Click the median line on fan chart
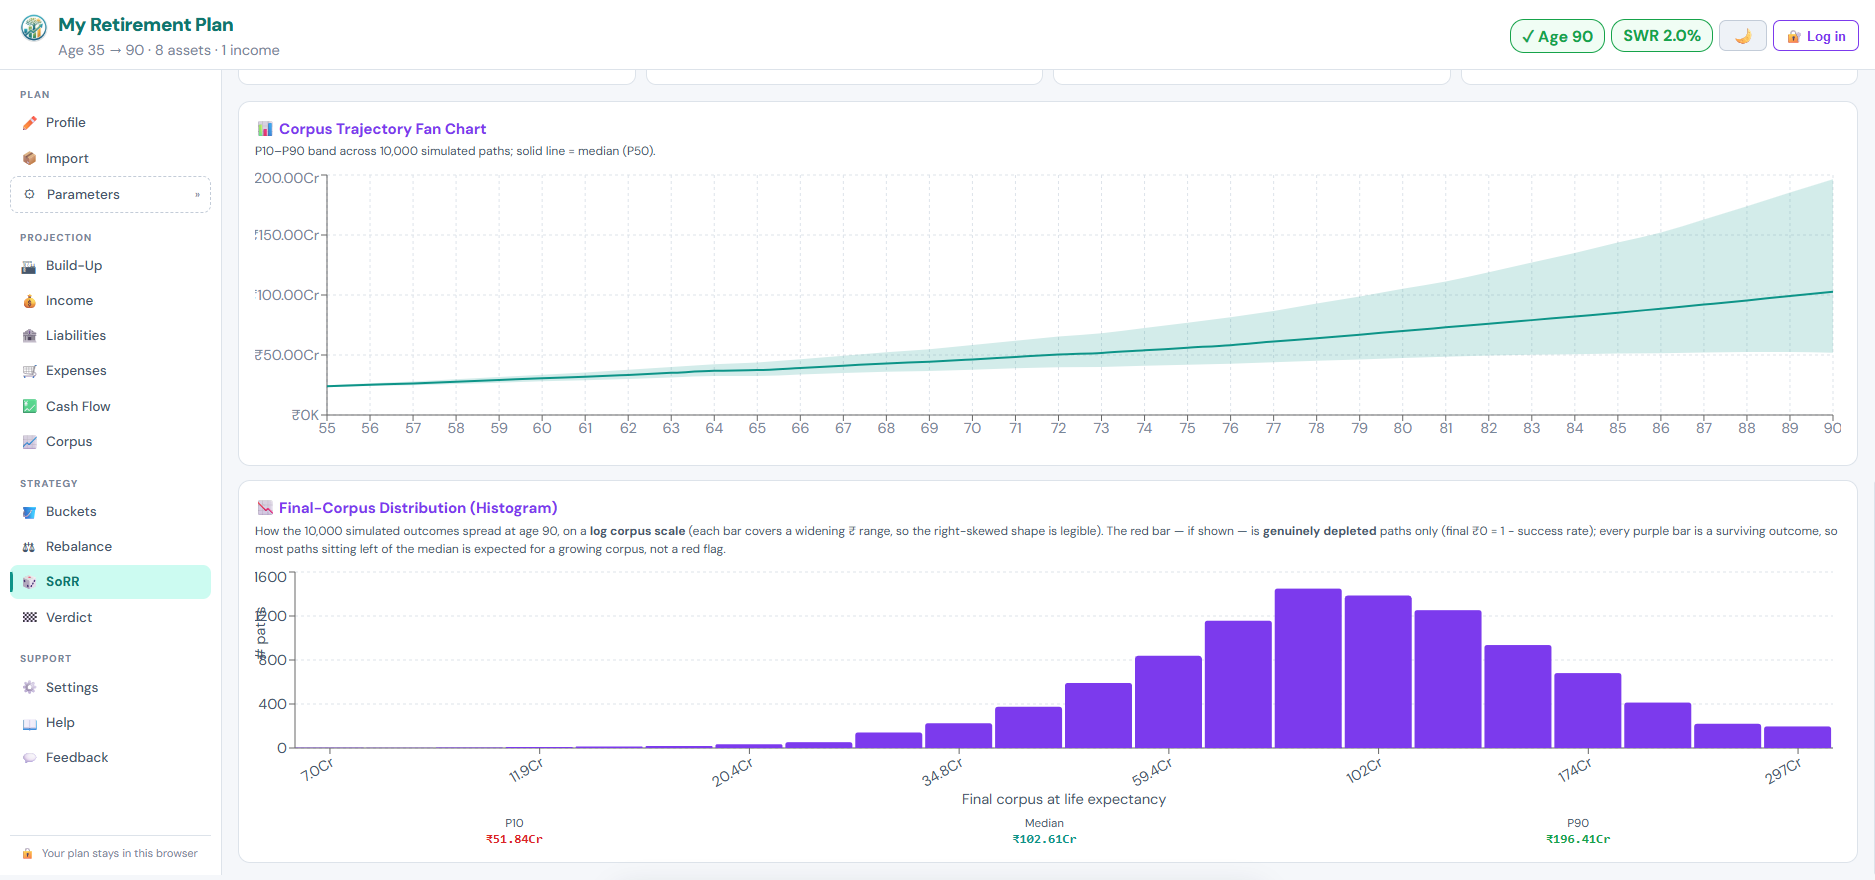This screenshot has height=880, width=1875. click(x=1080, y=353)
